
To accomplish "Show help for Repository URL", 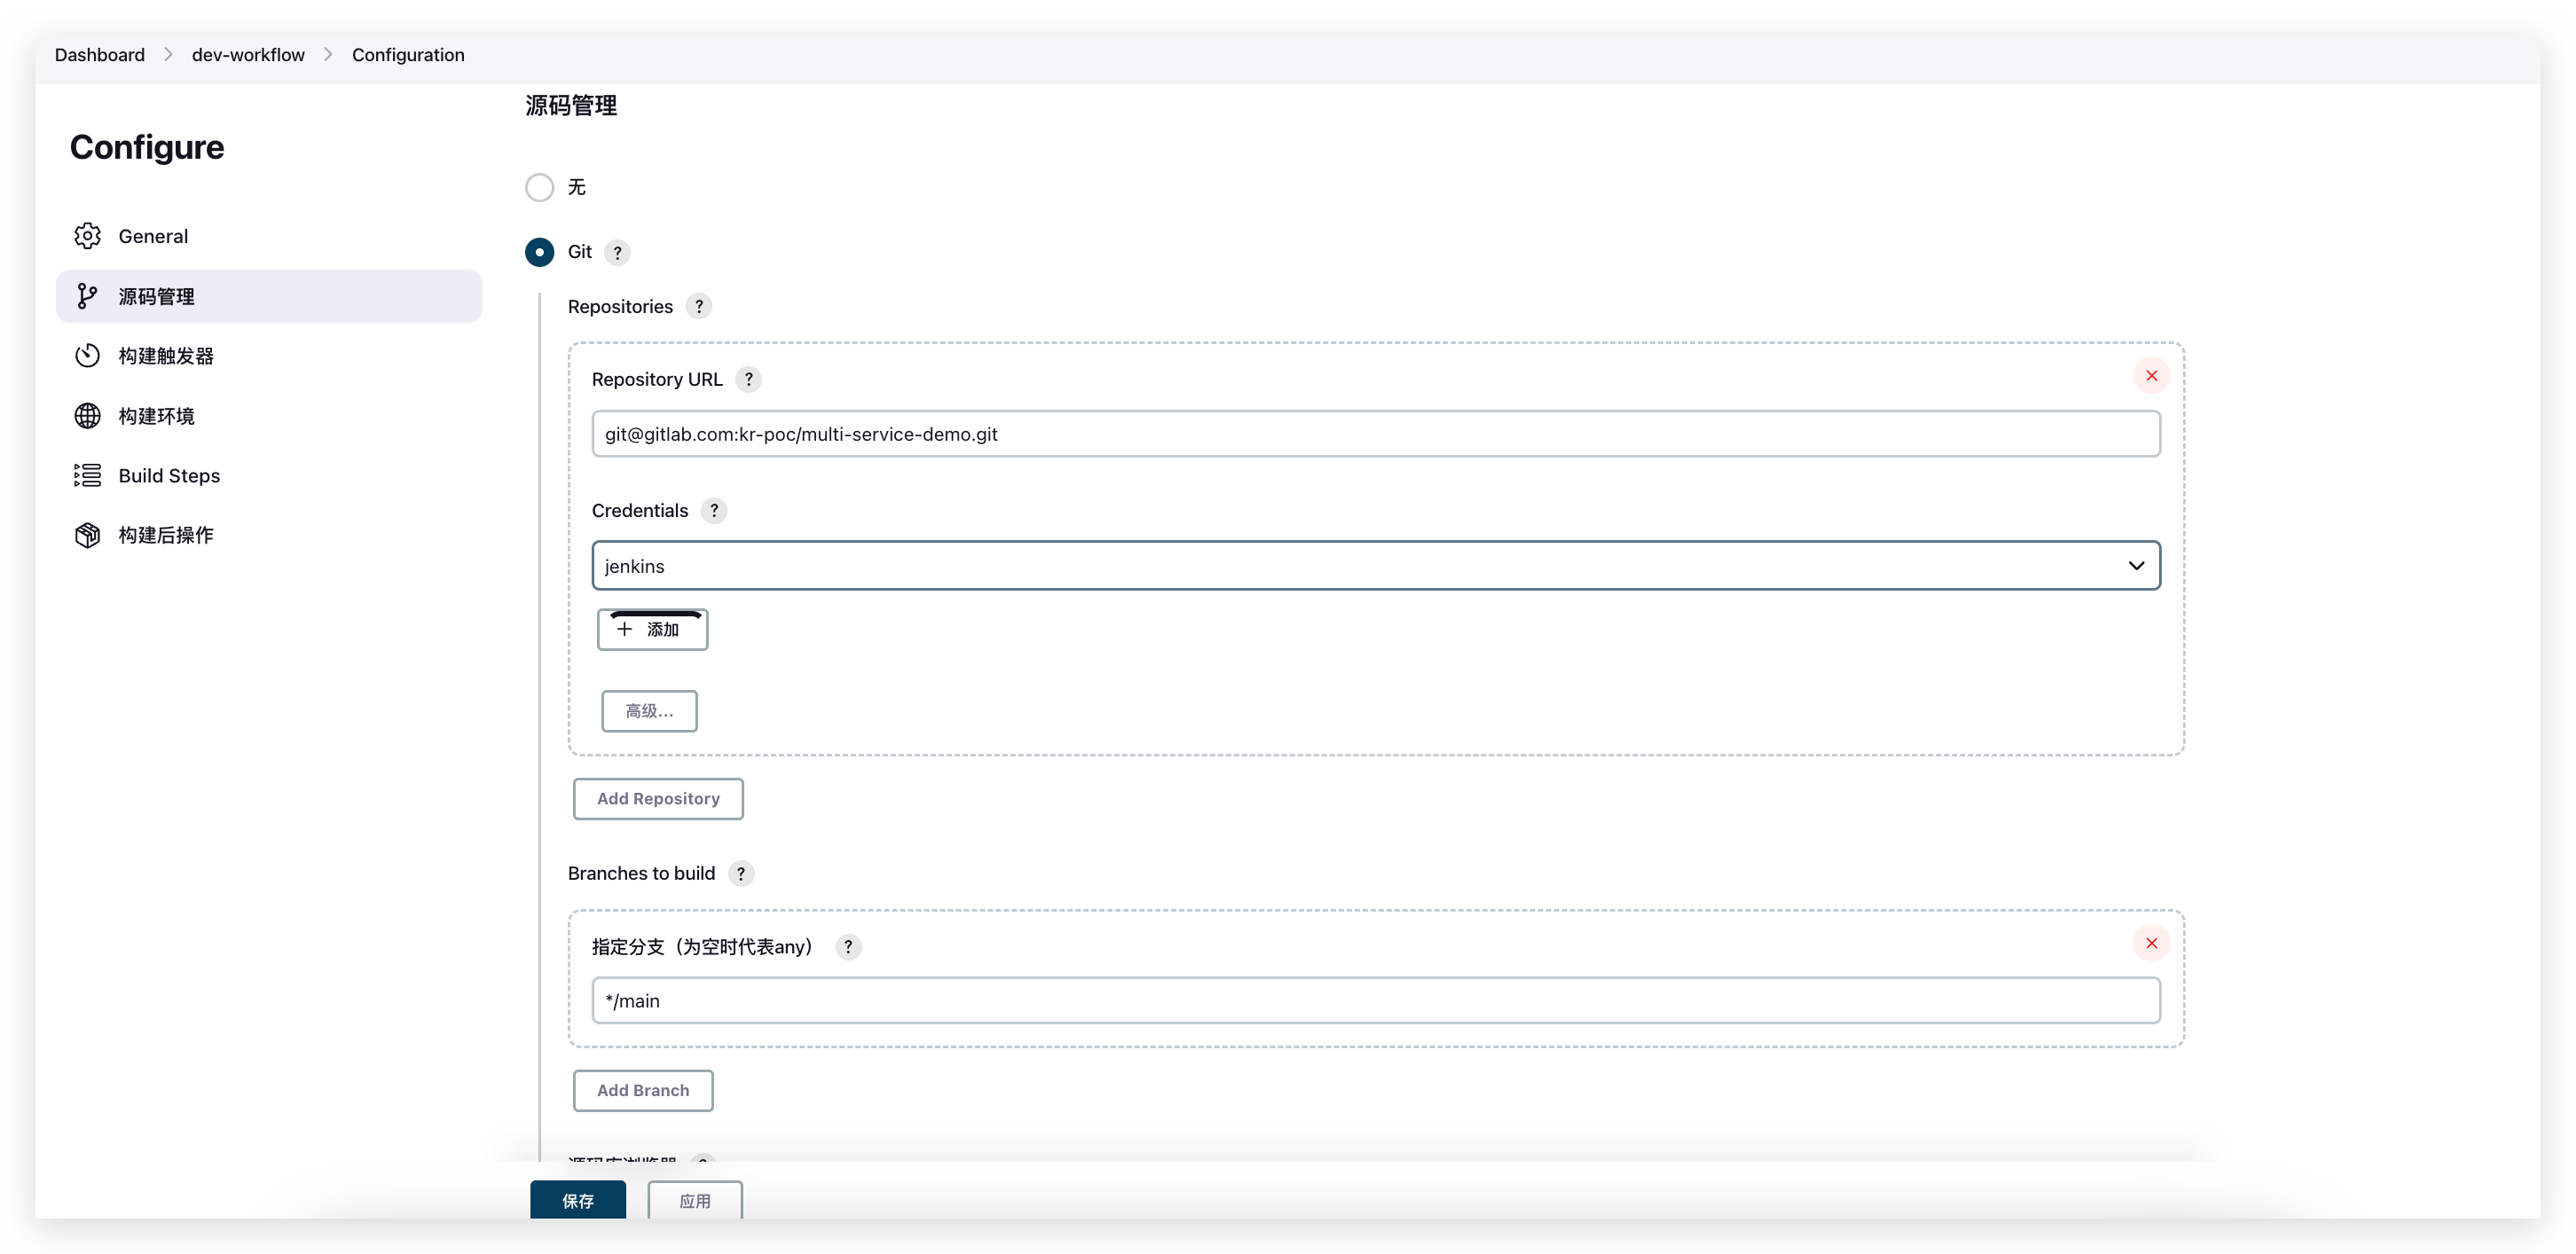I will [x=748, y=379].
